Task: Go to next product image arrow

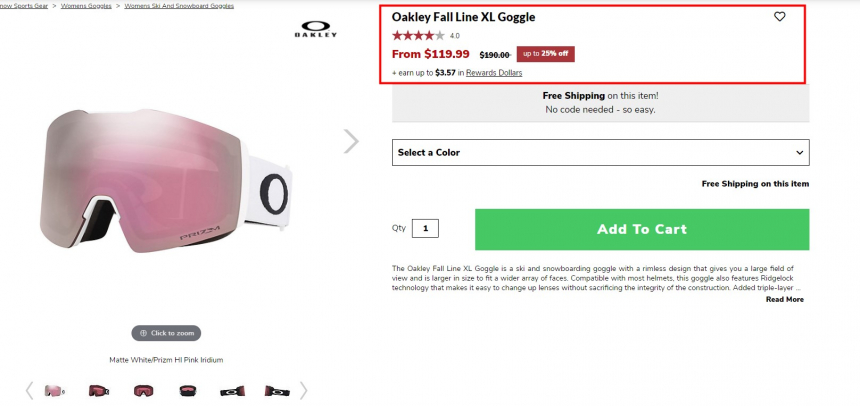Action: pyautogui.click(x=351, y=141)
